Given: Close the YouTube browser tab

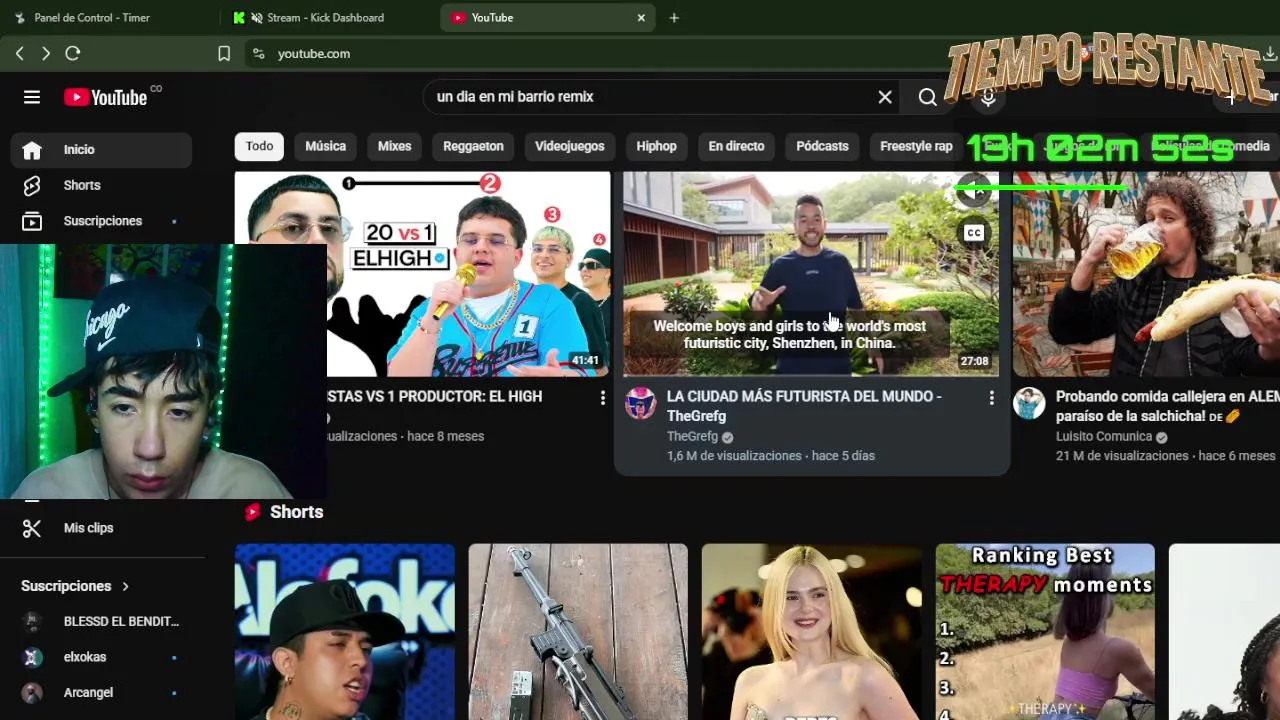Looking at the screenshot, I should point(641,18).
